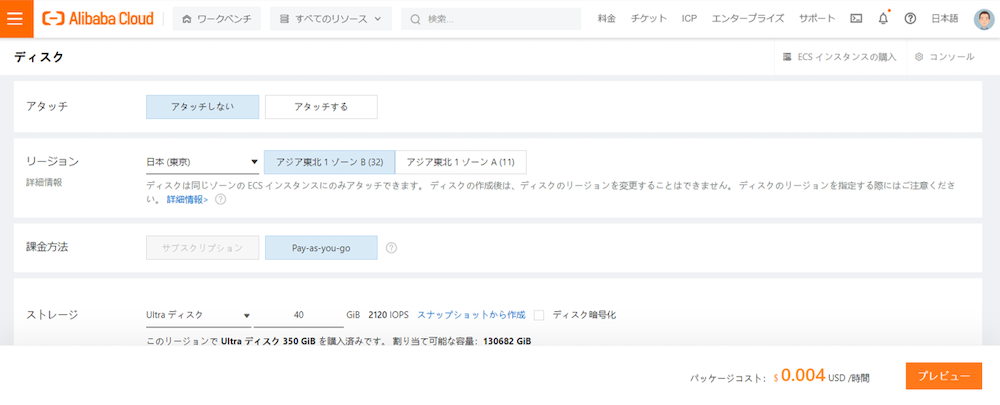This screenshot has width=1000, height=405.
Task: Expand the すべてのリソース dropdown
Action: click(331, 19)
